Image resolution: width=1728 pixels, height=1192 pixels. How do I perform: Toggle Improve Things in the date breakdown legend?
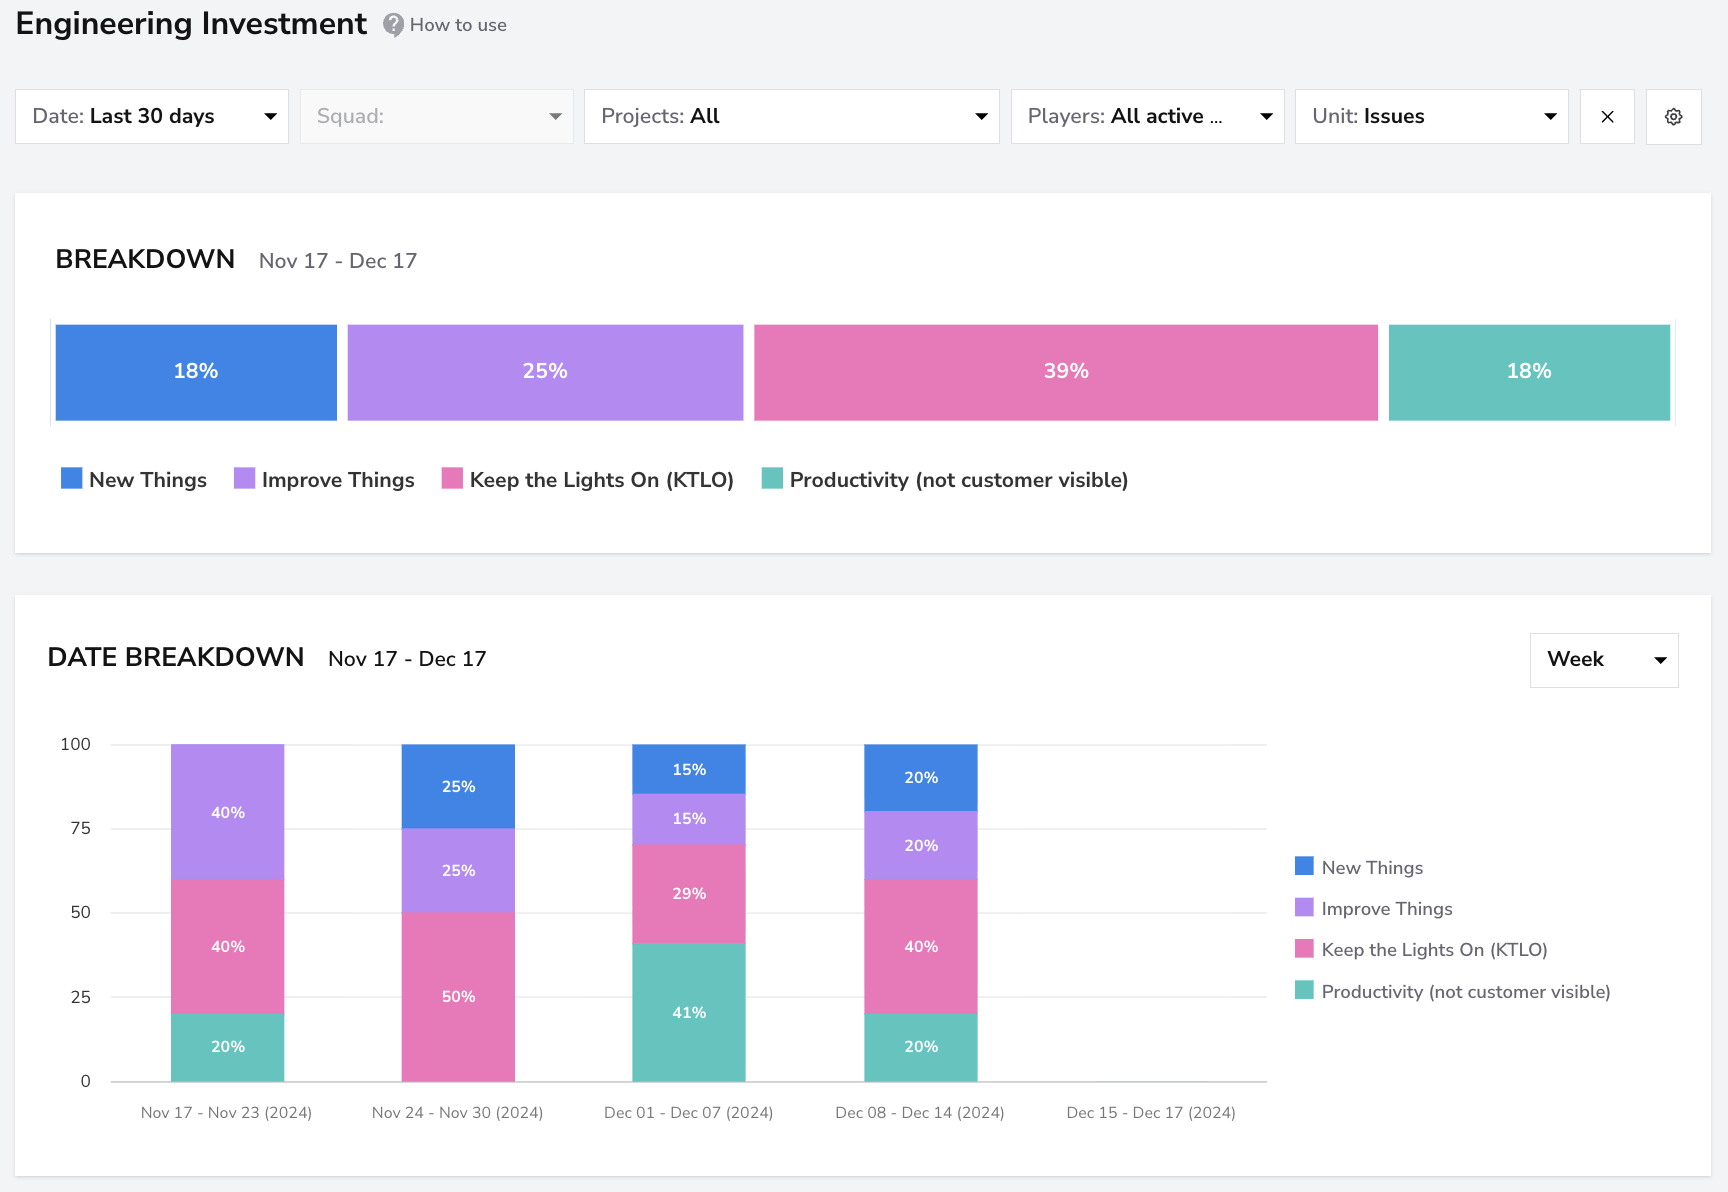[x=1374, y=908]
